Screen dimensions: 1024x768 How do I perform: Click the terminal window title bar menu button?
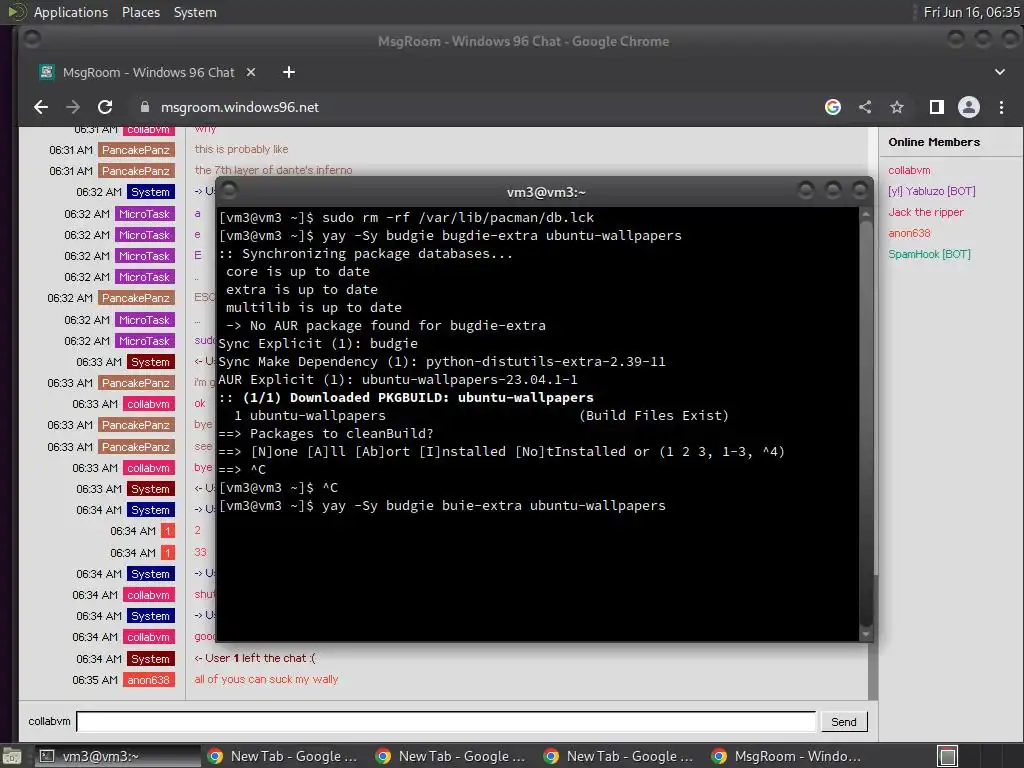[229, 191]
